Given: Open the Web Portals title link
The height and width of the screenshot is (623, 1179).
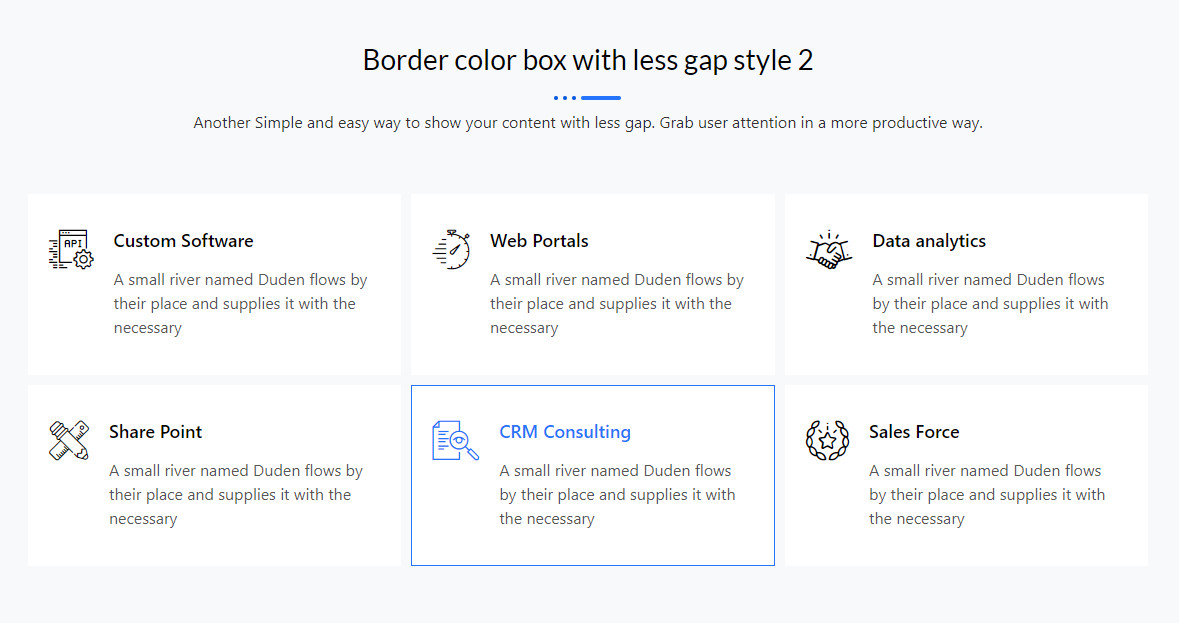Looking at the screenshot, I should (x=539, y=241).
